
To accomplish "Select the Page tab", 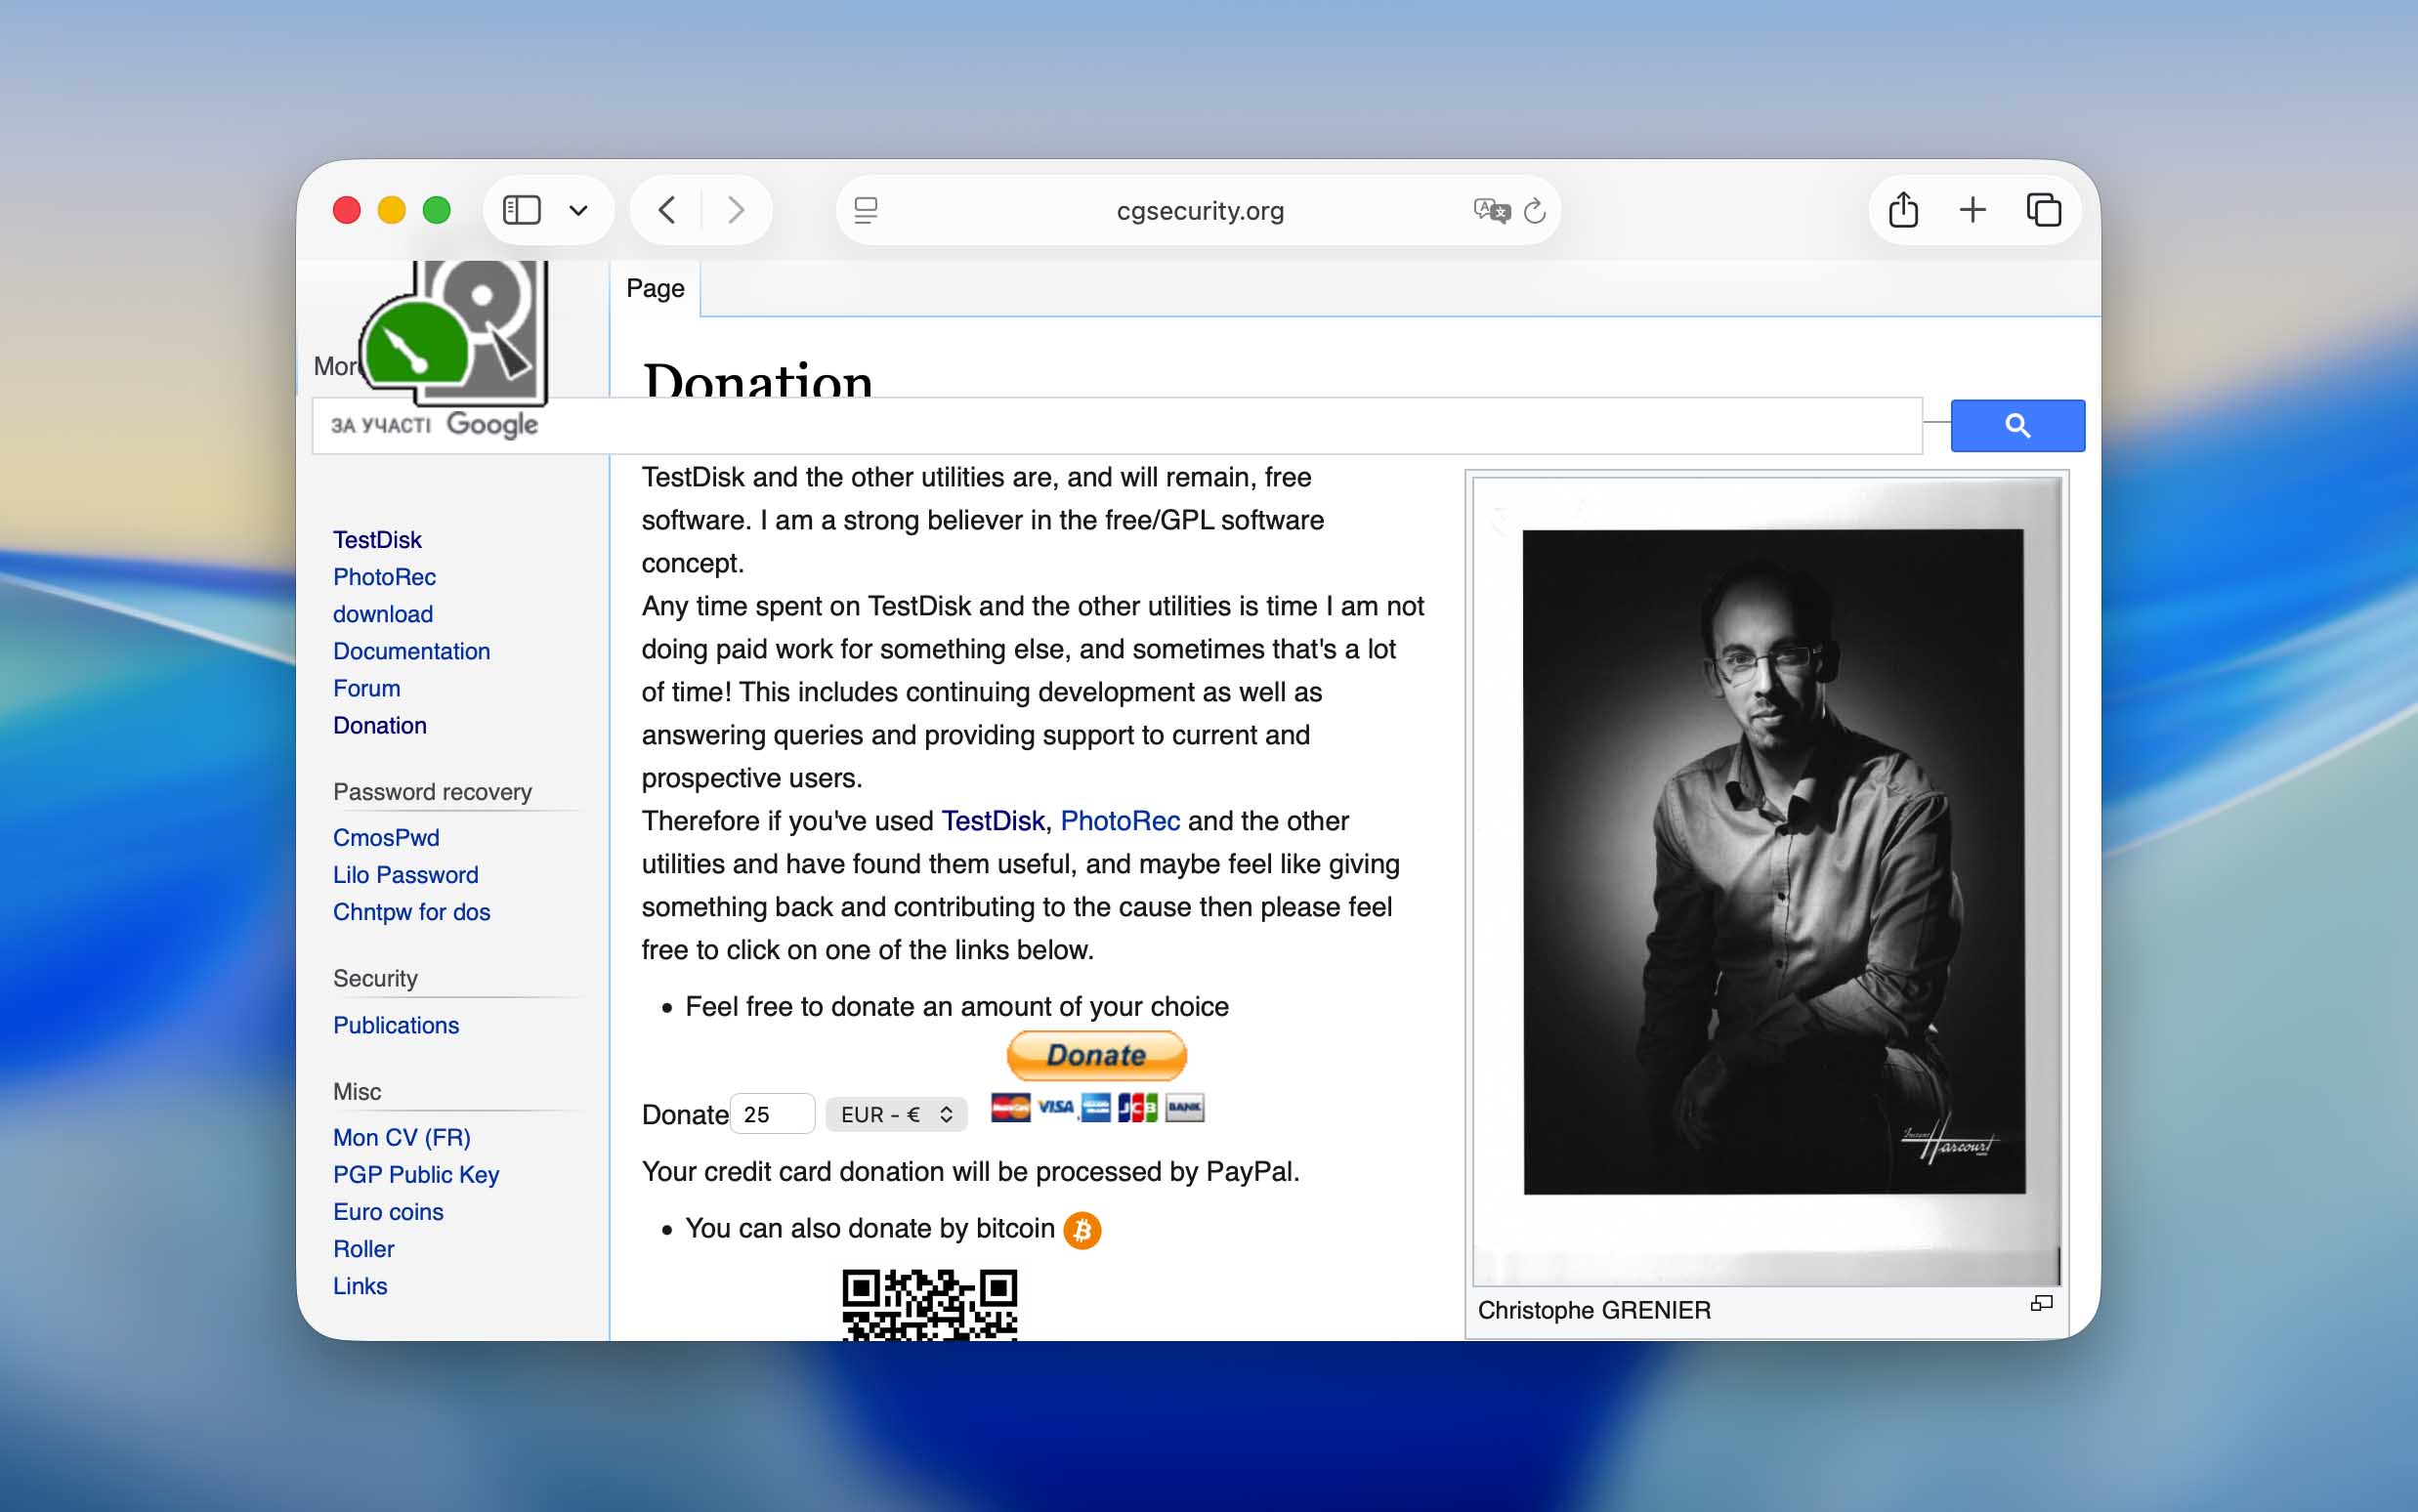I will tap(655, 289).
